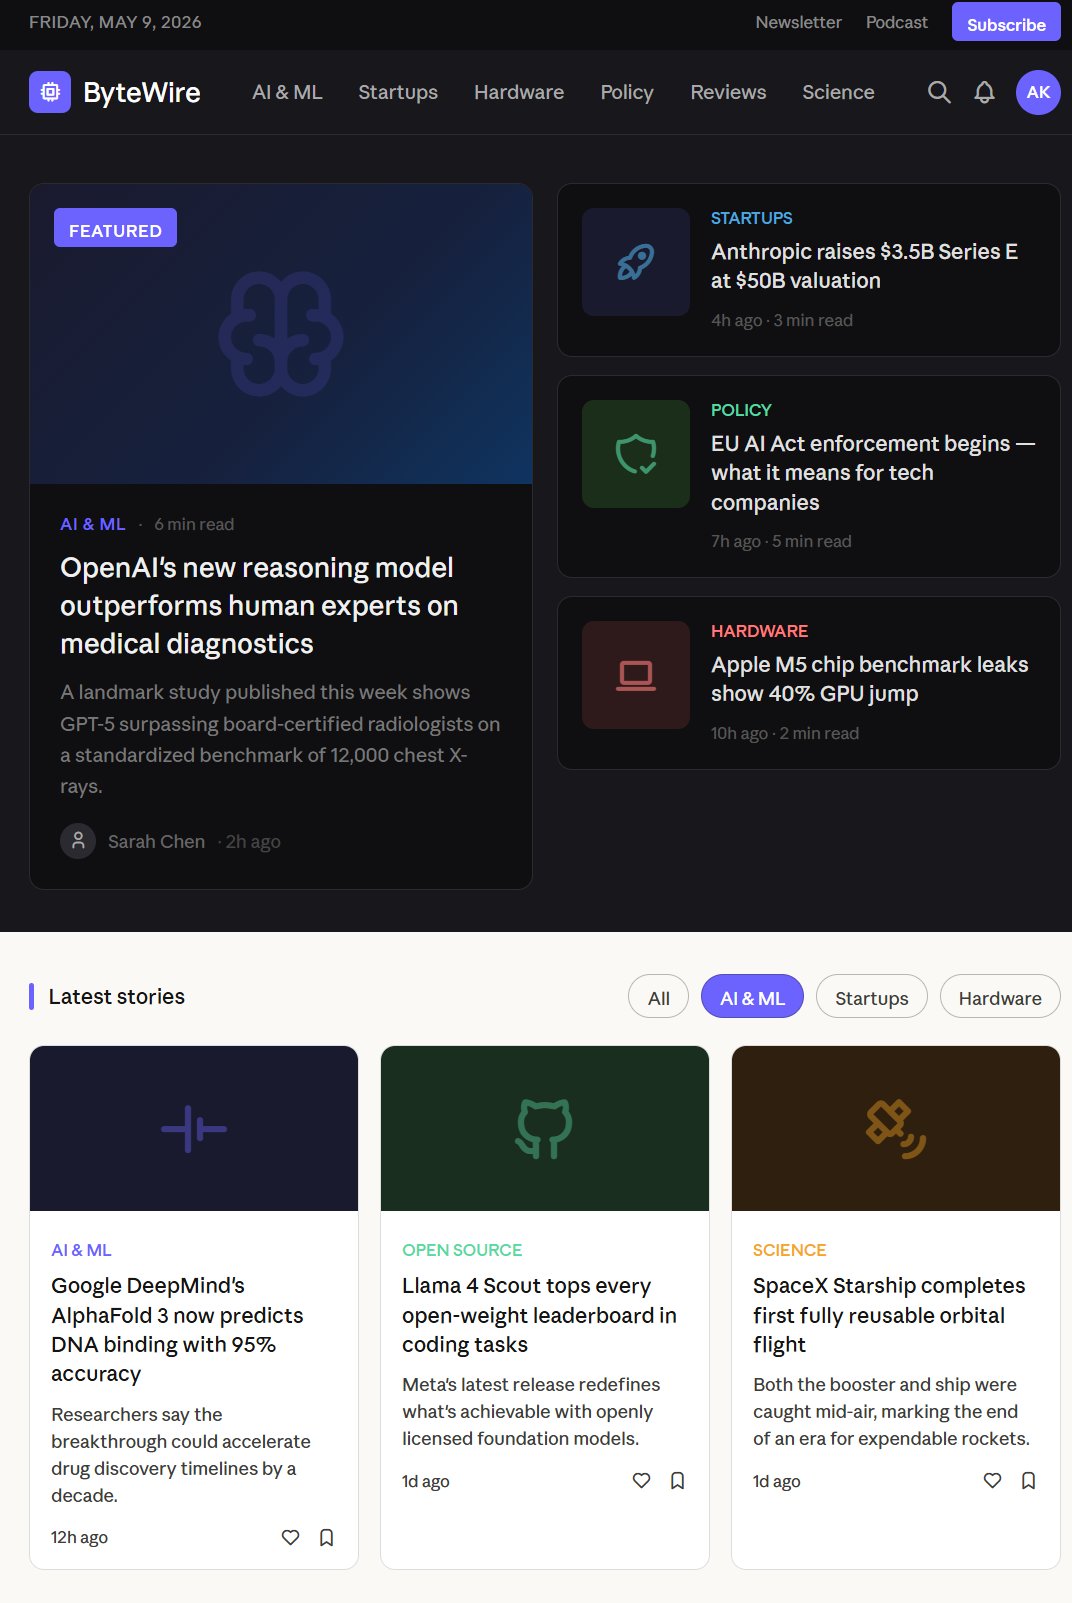Open the Newsletter link

coord(798,22)
